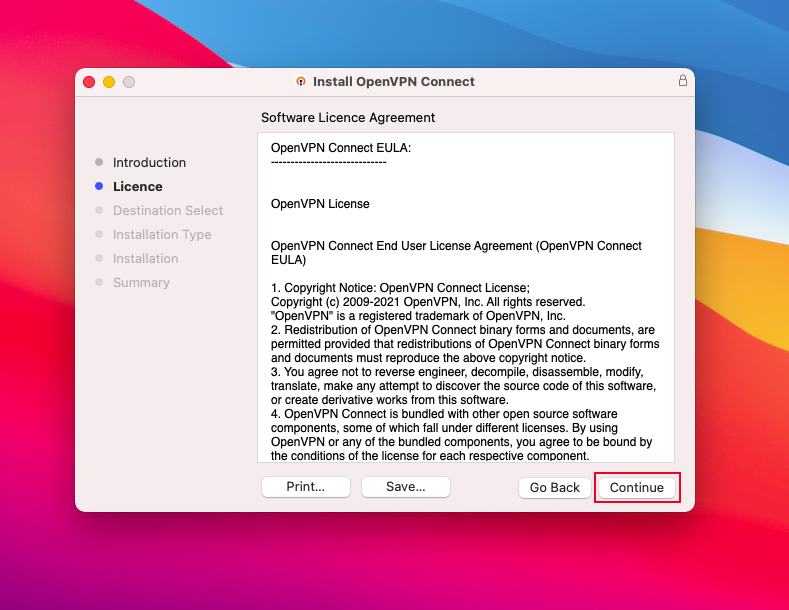Click the 'Install OpenVPN Connect' window title
The height and width of the screenshot is (610, 789).
pyautogui.click(x=393, y=82)
